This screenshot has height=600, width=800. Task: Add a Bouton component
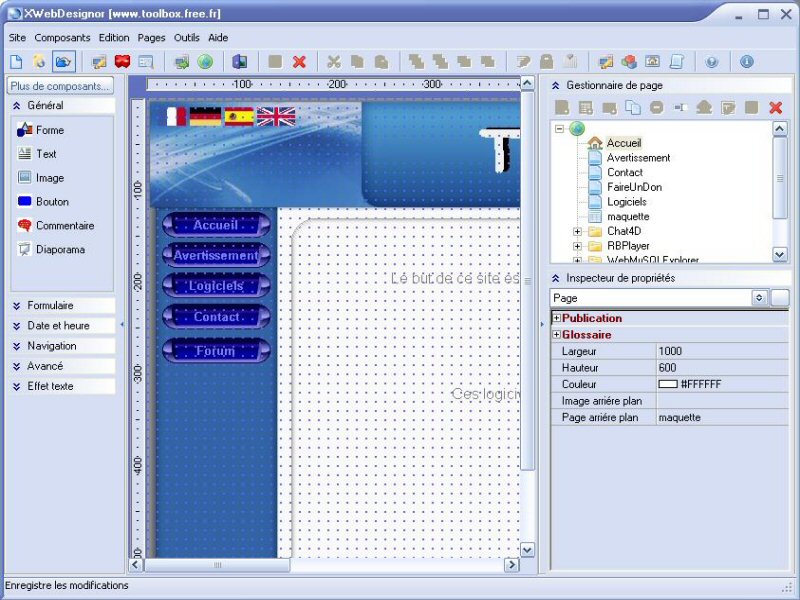point(43,202)
